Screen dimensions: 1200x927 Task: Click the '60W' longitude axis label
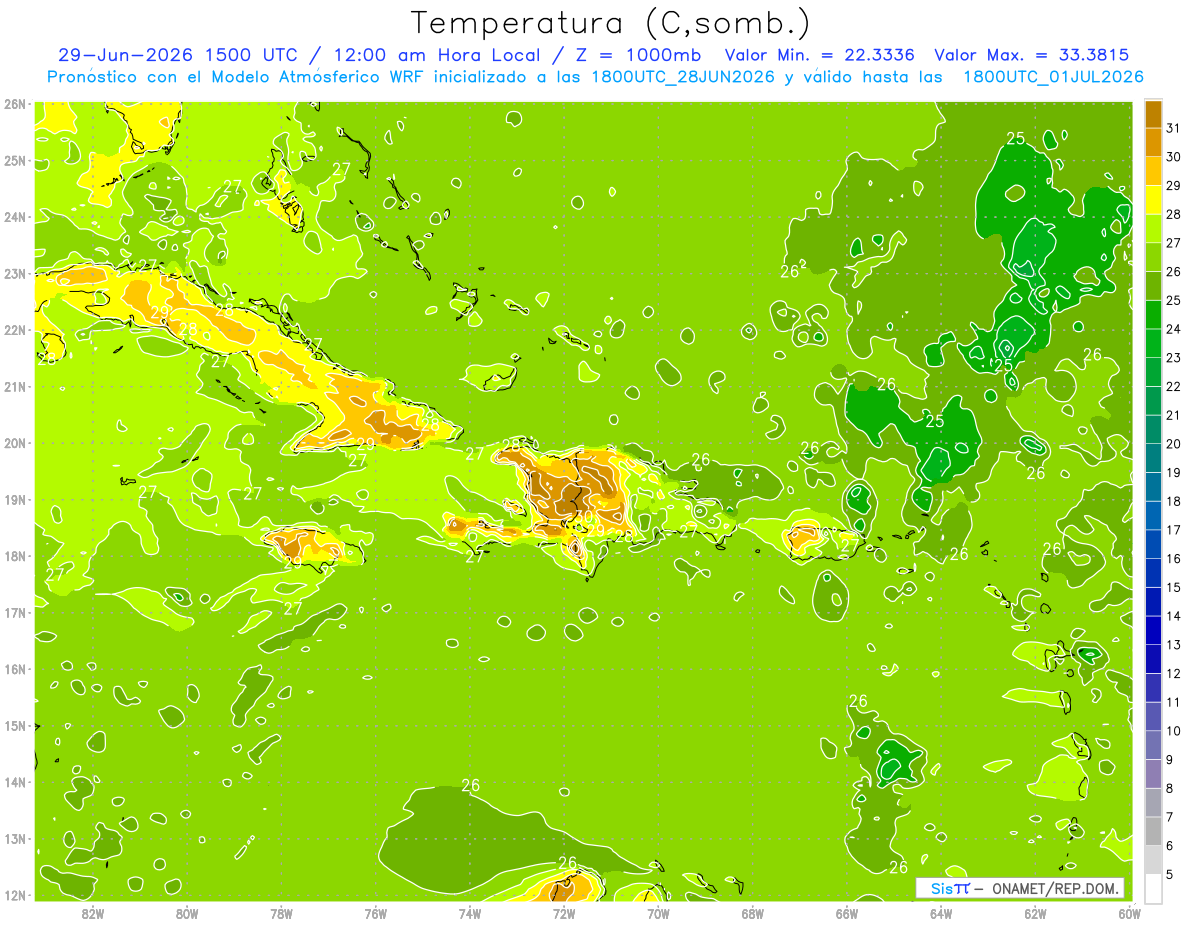point(1130,912)
